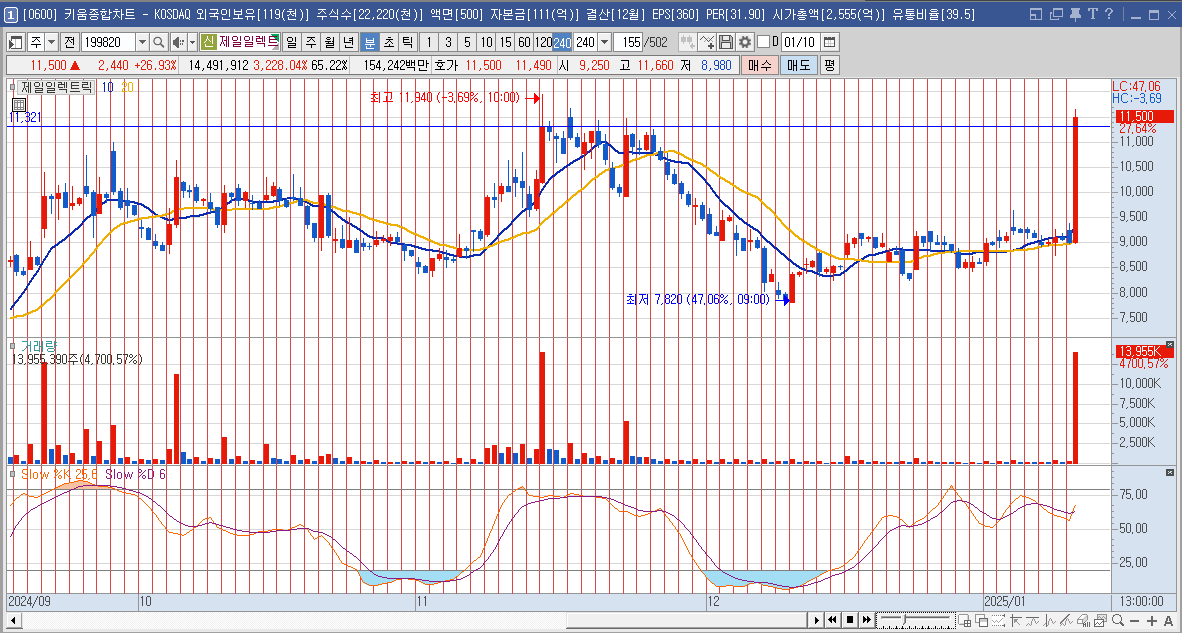Click the magnifier stock search icon
This screenshot has height=633, width=1182.
[x=158, y=42]
